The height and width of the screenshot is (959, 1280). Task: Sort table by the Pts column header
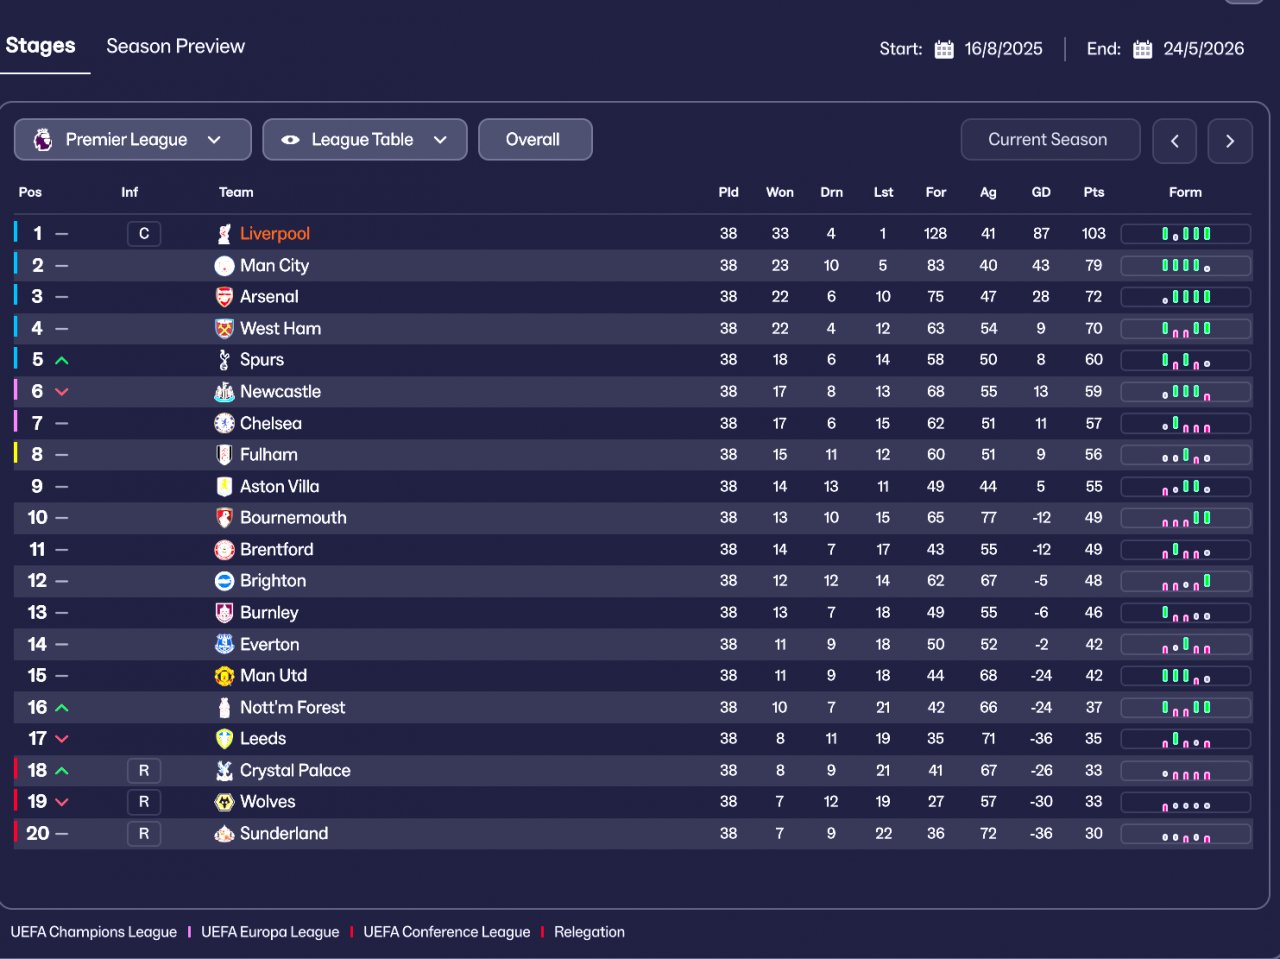(1093, 192)
